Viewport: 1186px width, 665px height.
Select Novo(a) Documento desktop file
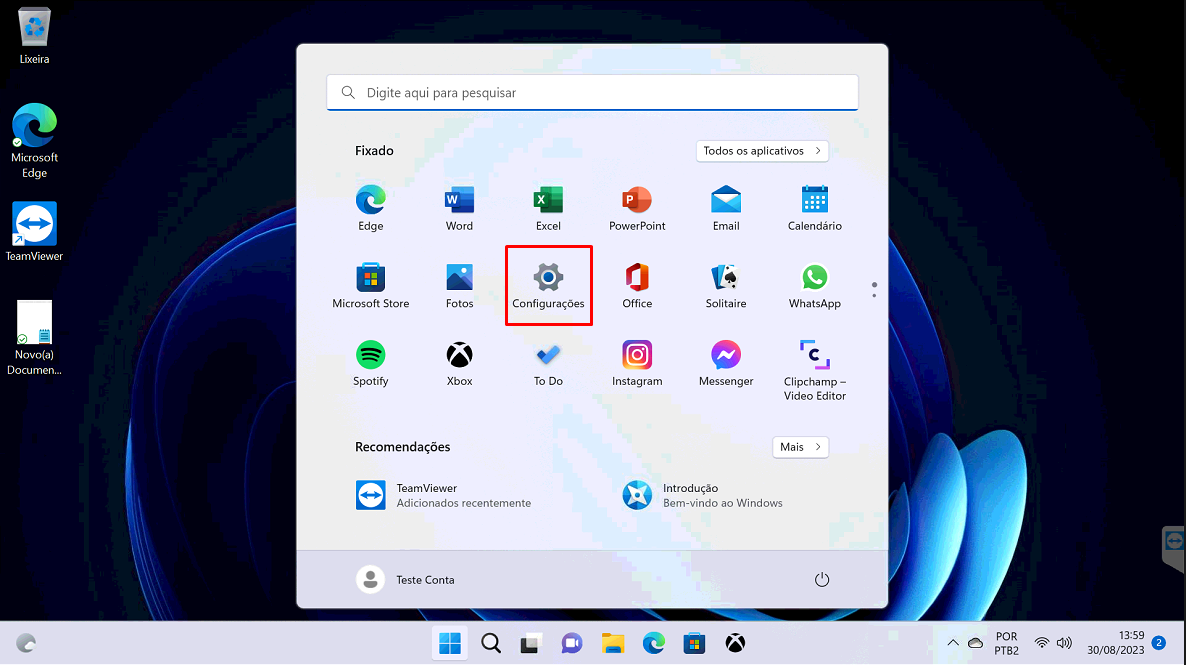(x=34, y=337)
